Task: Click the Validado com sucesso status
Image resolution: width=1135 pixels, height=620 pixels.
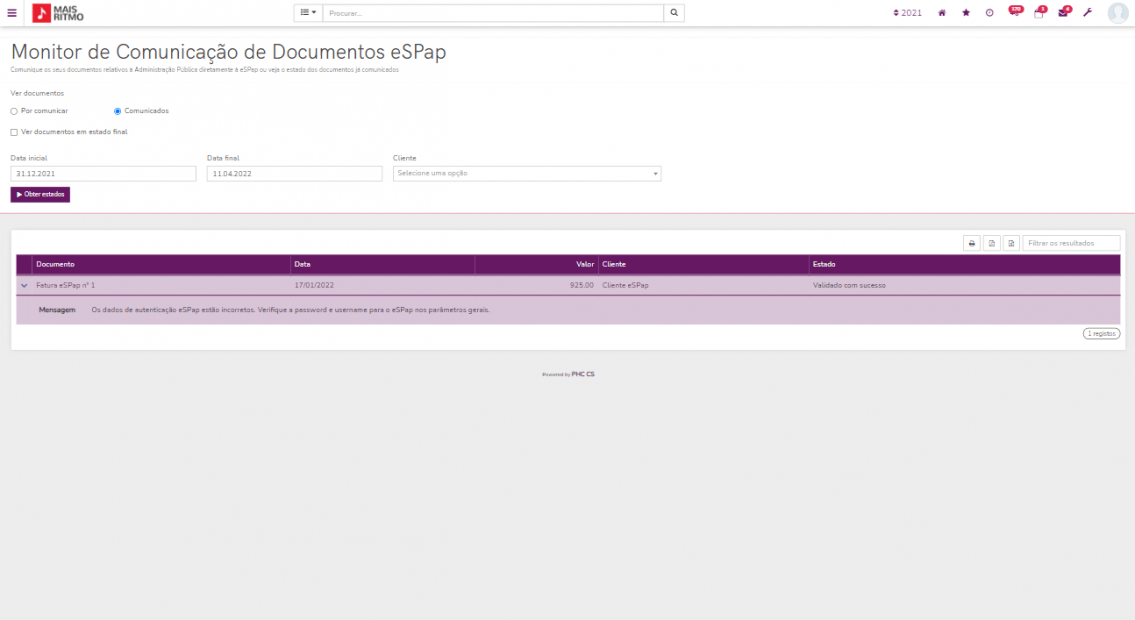Action: (x=849, y=286)
